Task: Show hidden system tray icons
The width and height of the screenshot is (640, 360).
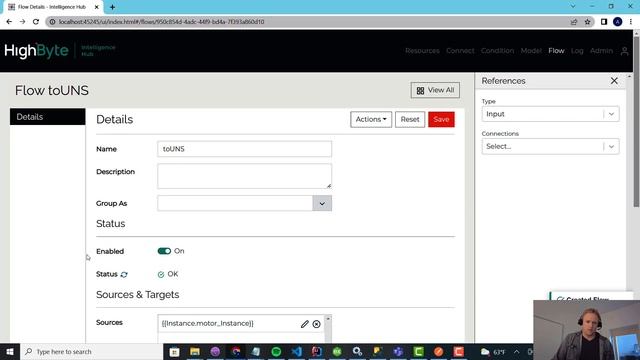Action: (517, 351)
